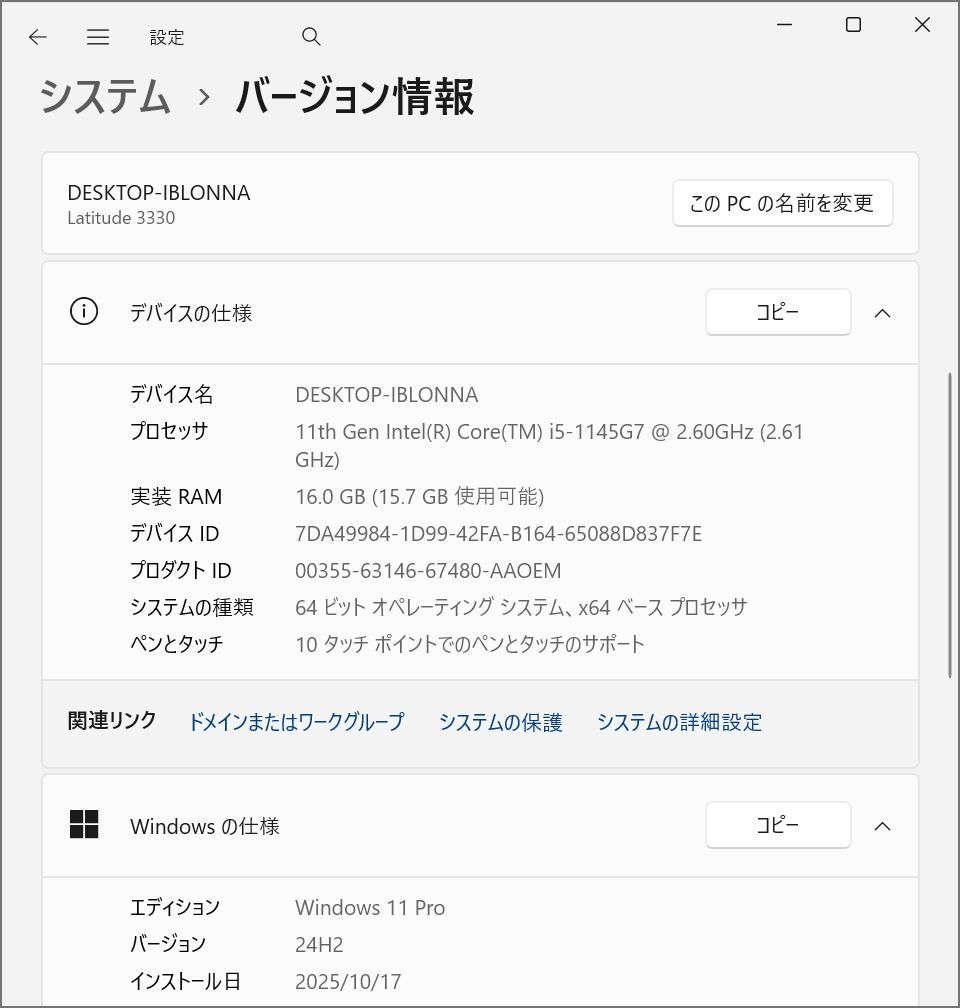The height and width of the screenshot is (1008, 960).
Task: Open ドメインまたはワークグループ link
Action: (x=296, y=722)
